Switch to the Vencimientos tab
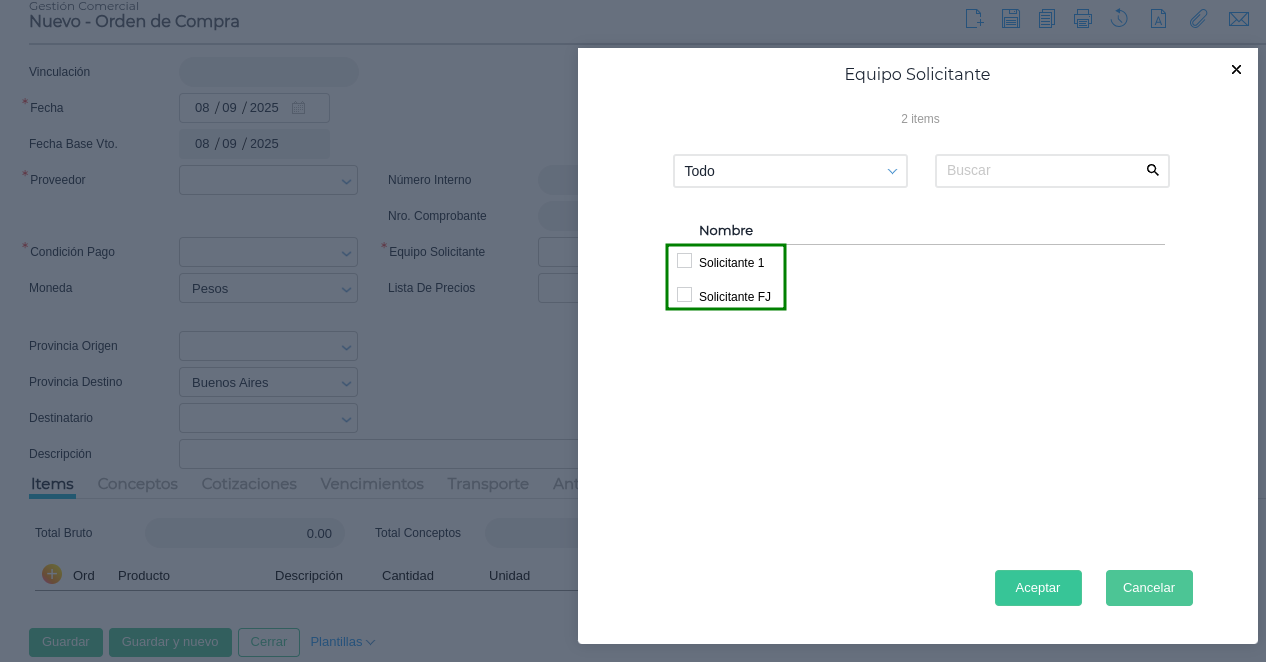This screenshot has height=662, width=1266. pyautogui.click(x=372, y=484)
